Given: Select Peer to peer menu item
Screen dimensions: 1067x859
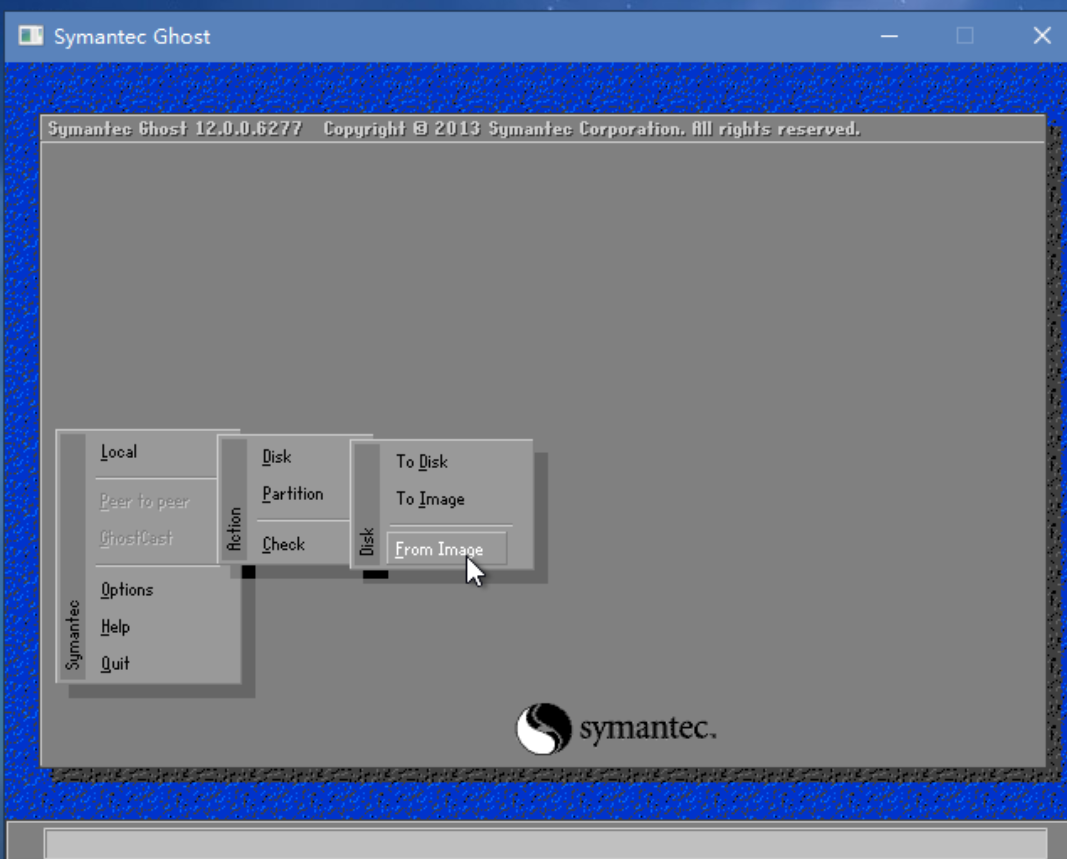Looking at the screenshot, I should (144, 502).
